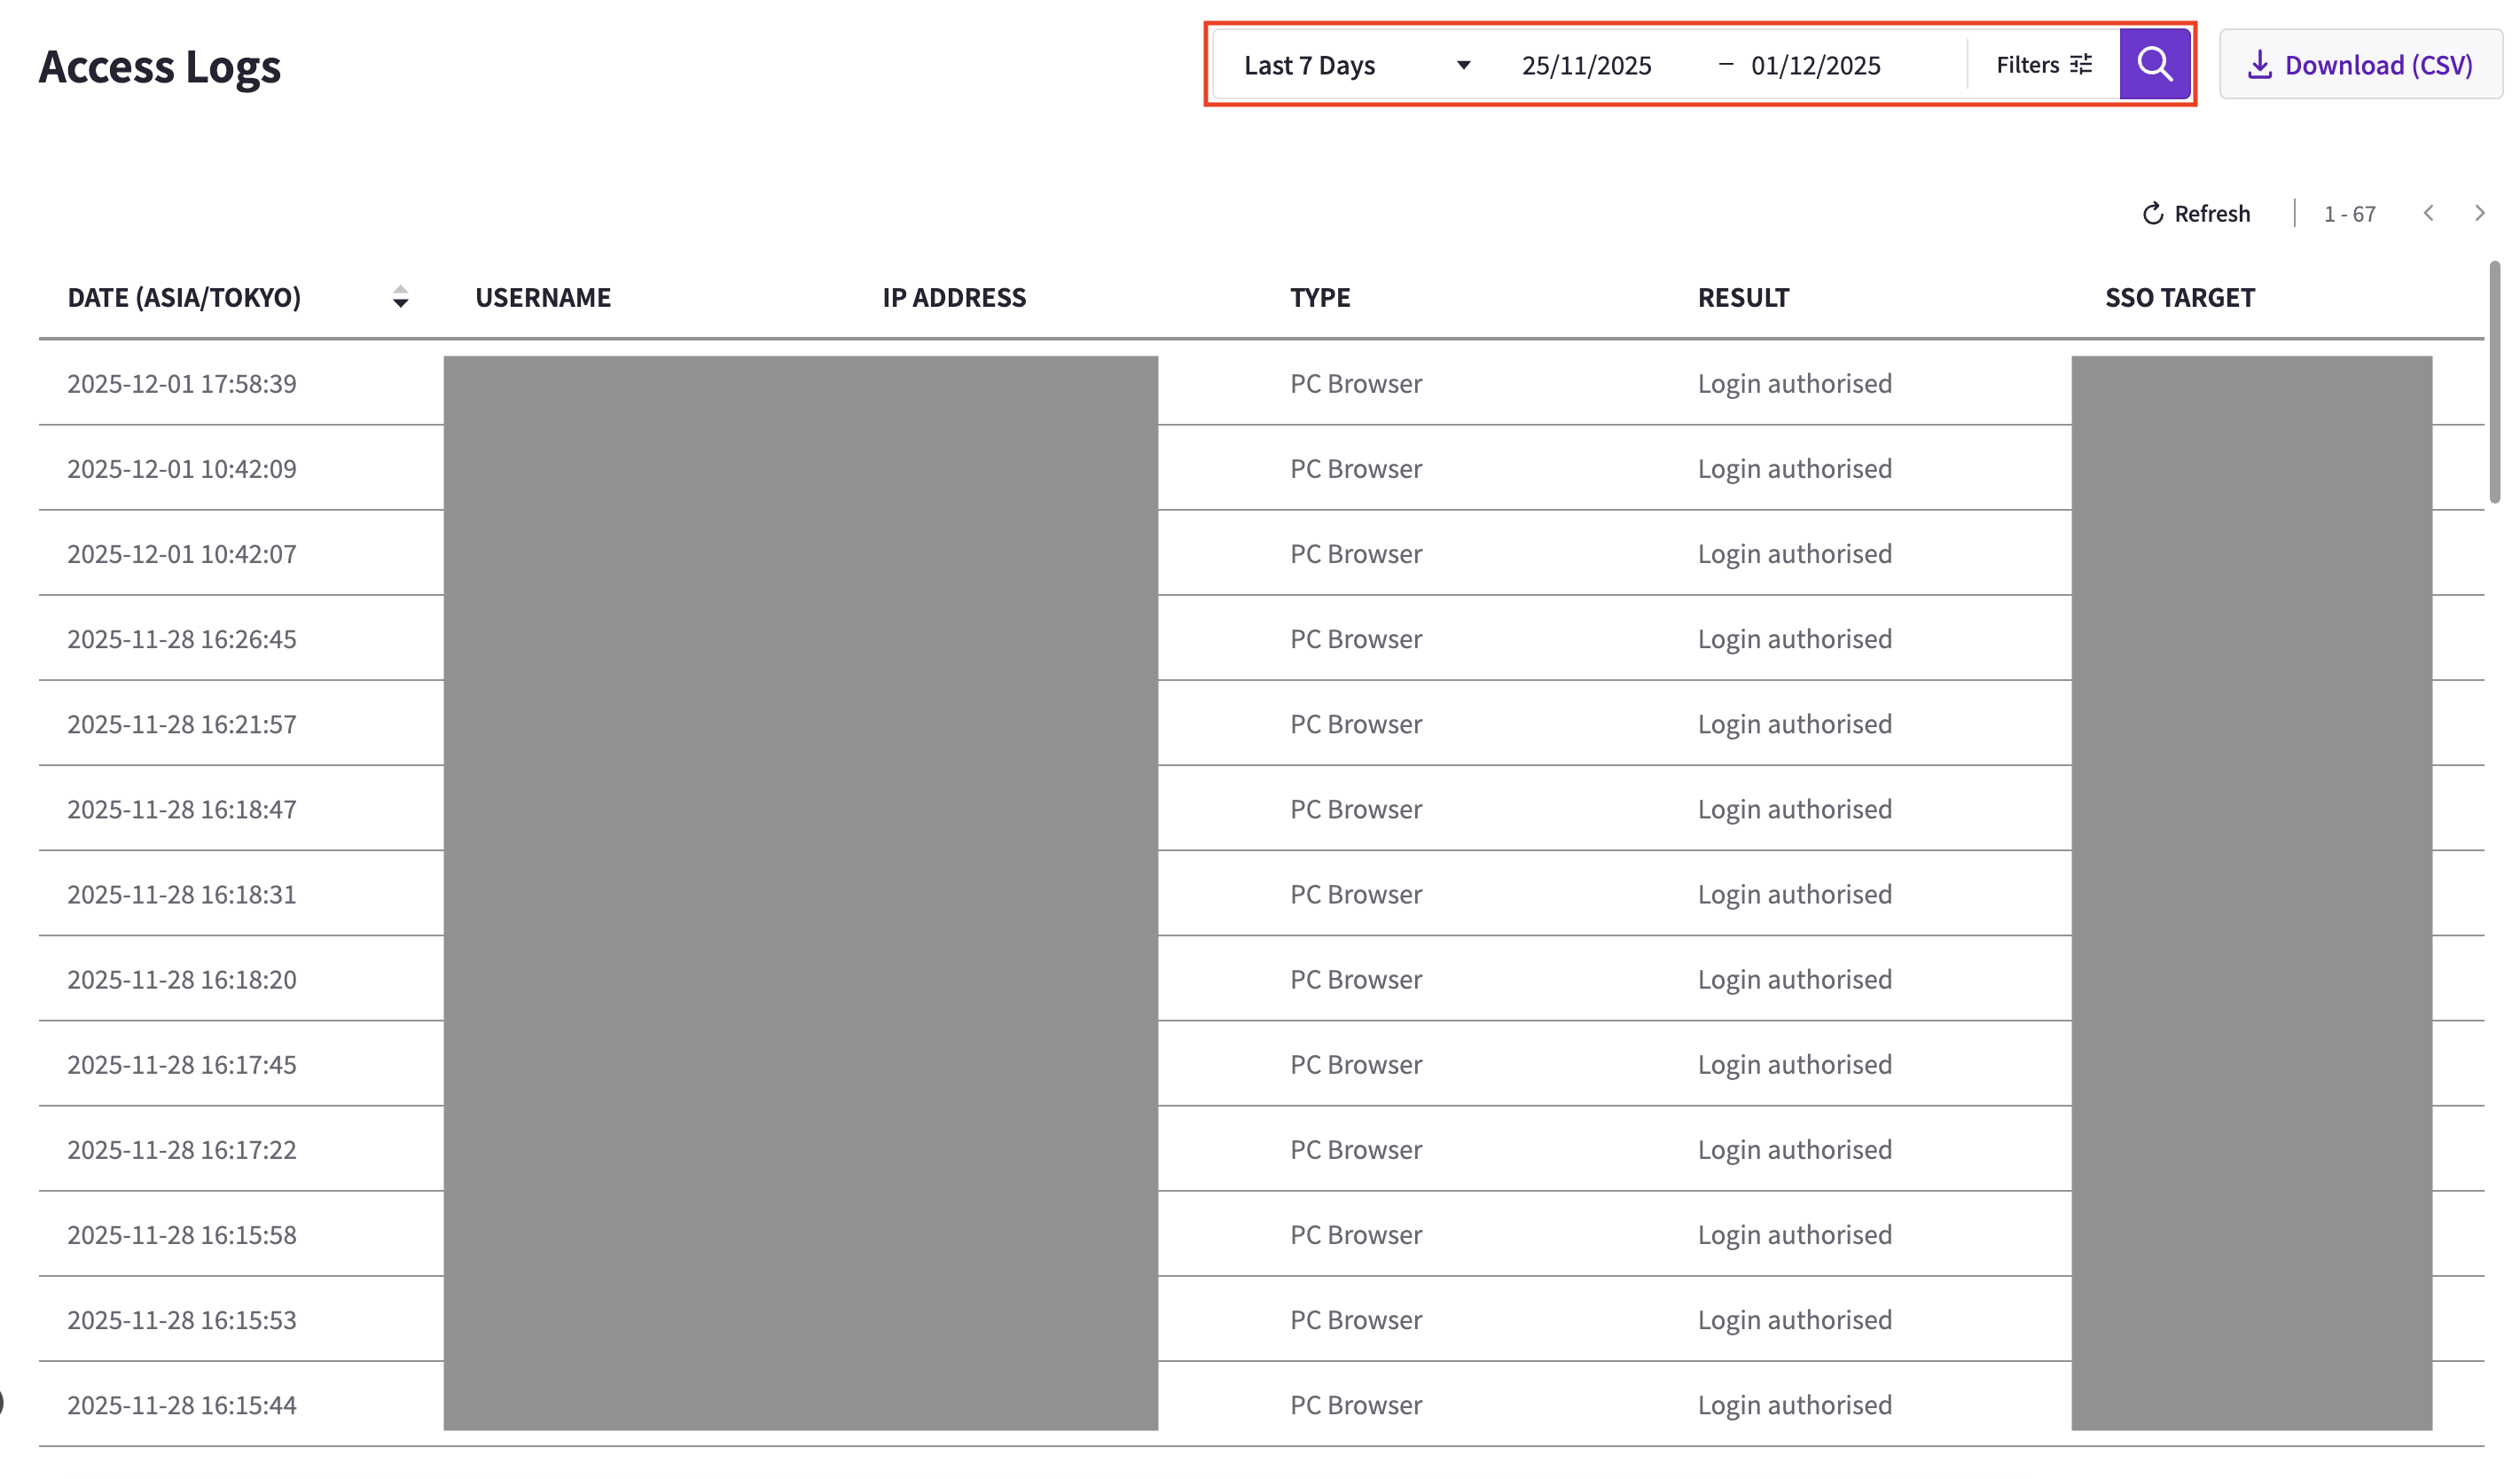Open the Filters options
The height and width of the screenshot is (1479, 2520).
2043,65
